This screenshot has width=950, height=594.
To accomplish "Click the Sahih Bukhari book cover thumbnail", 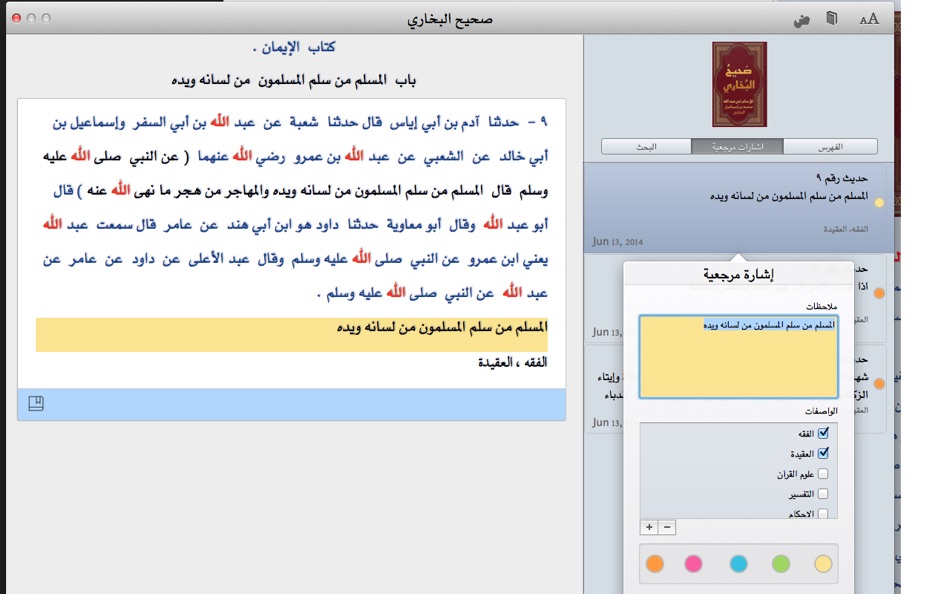I will click(739, 84).
